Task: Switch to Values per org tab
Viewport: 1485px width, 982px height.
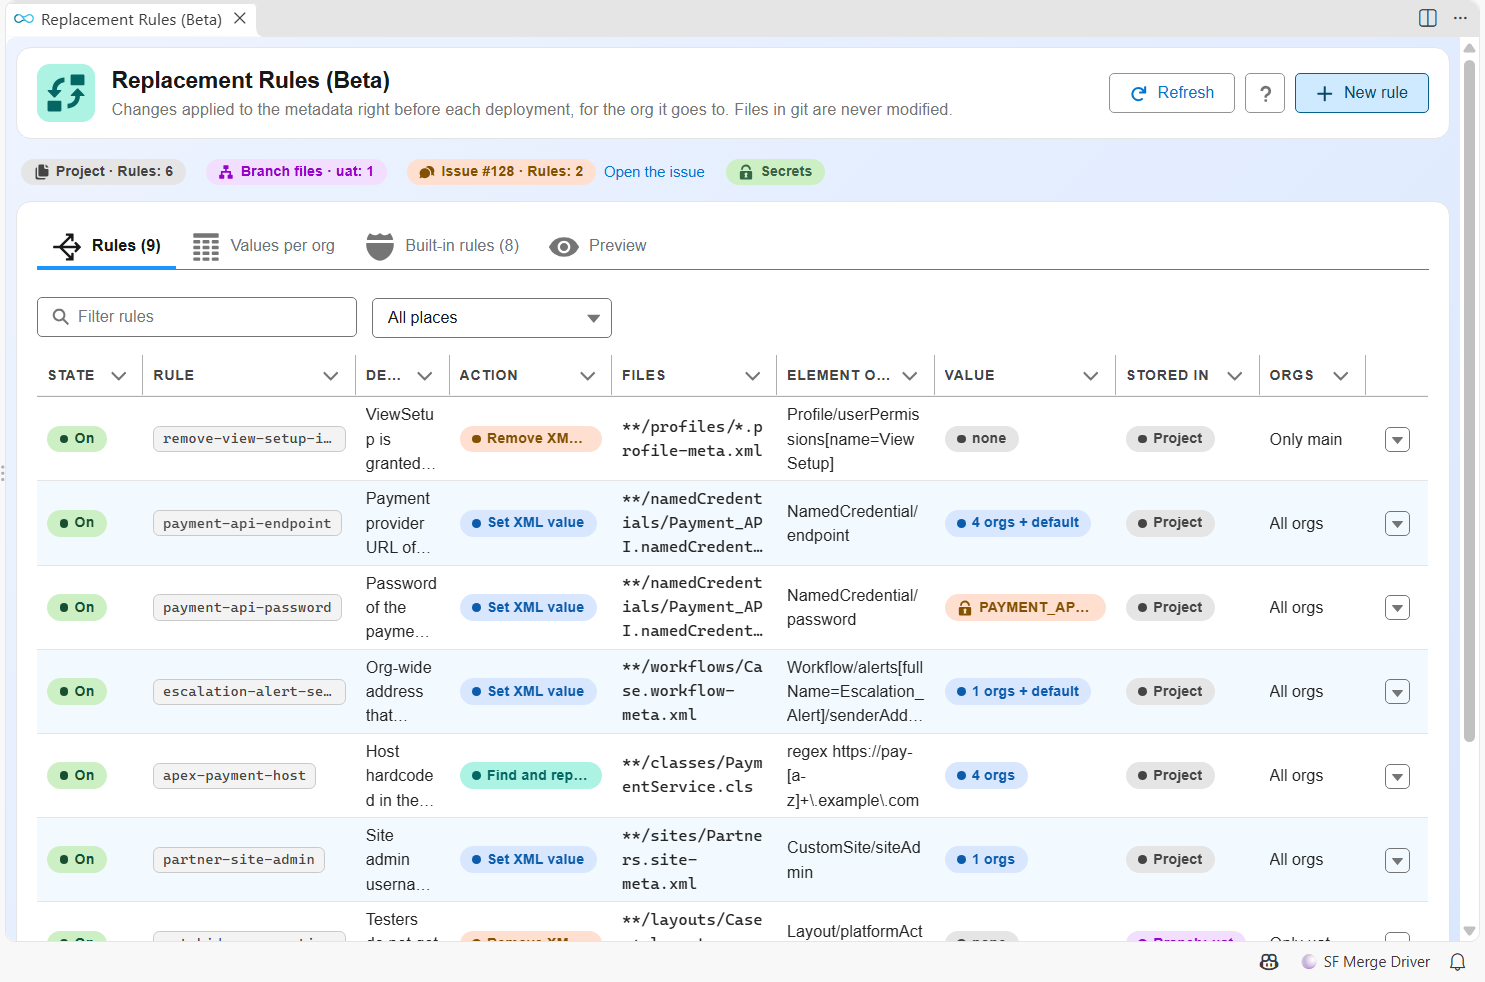Action: [x=264, y=246]
